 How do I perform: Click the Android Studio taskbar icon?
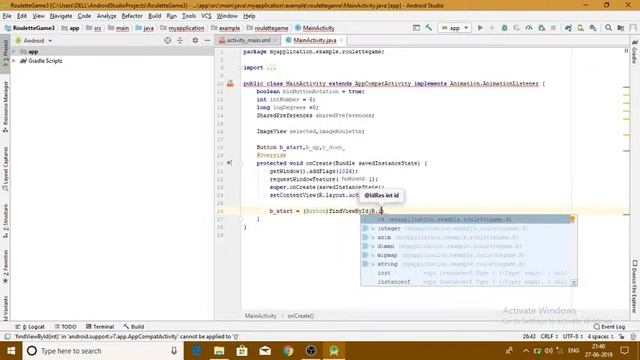(334, 351)
